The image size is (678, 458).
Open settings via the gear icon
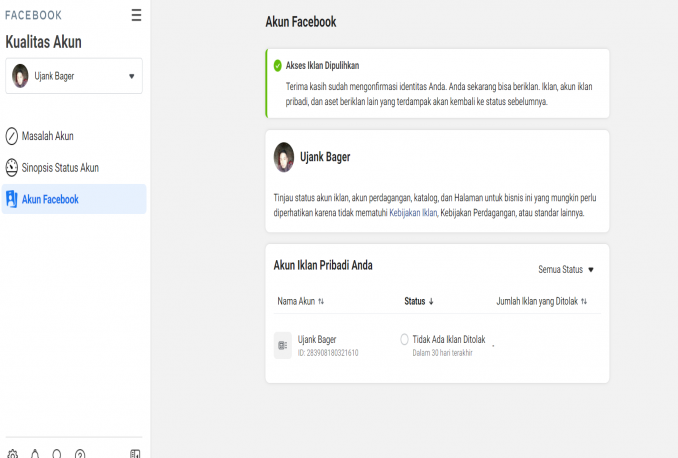[x=12, y=454]
